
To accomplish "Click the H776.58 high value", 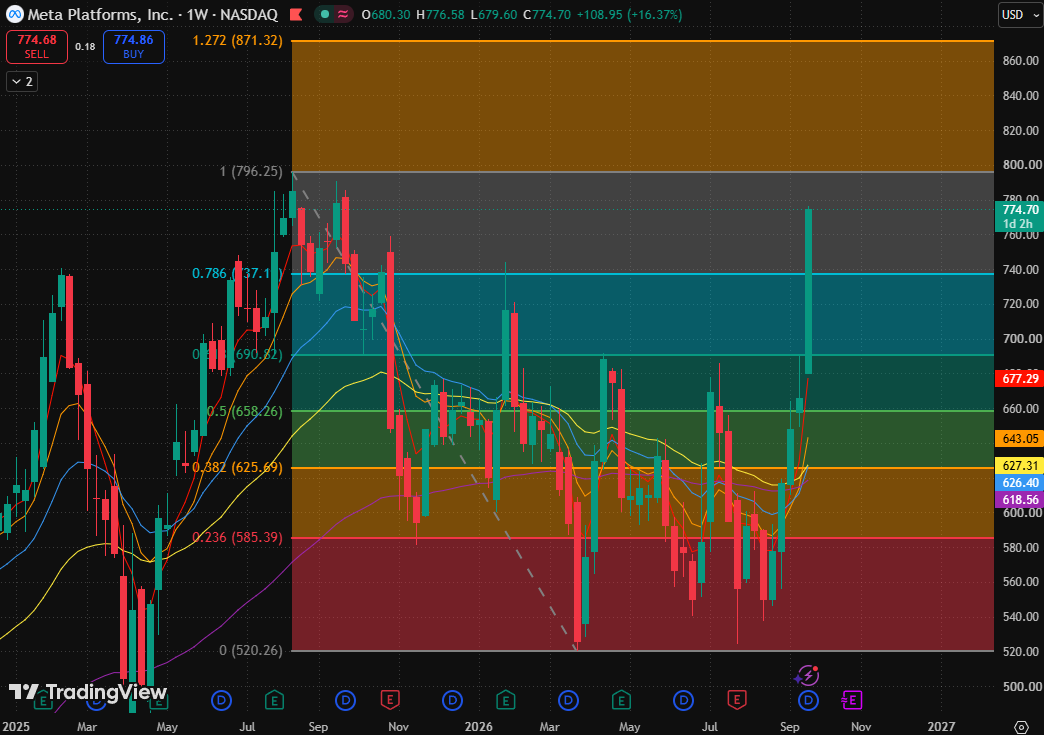I will (x=440, y=15).
